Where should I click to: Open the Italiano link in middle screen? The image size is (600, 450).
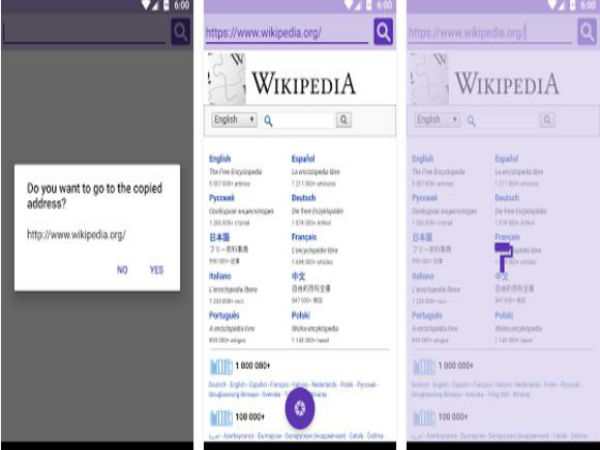(x=221, y=276)
